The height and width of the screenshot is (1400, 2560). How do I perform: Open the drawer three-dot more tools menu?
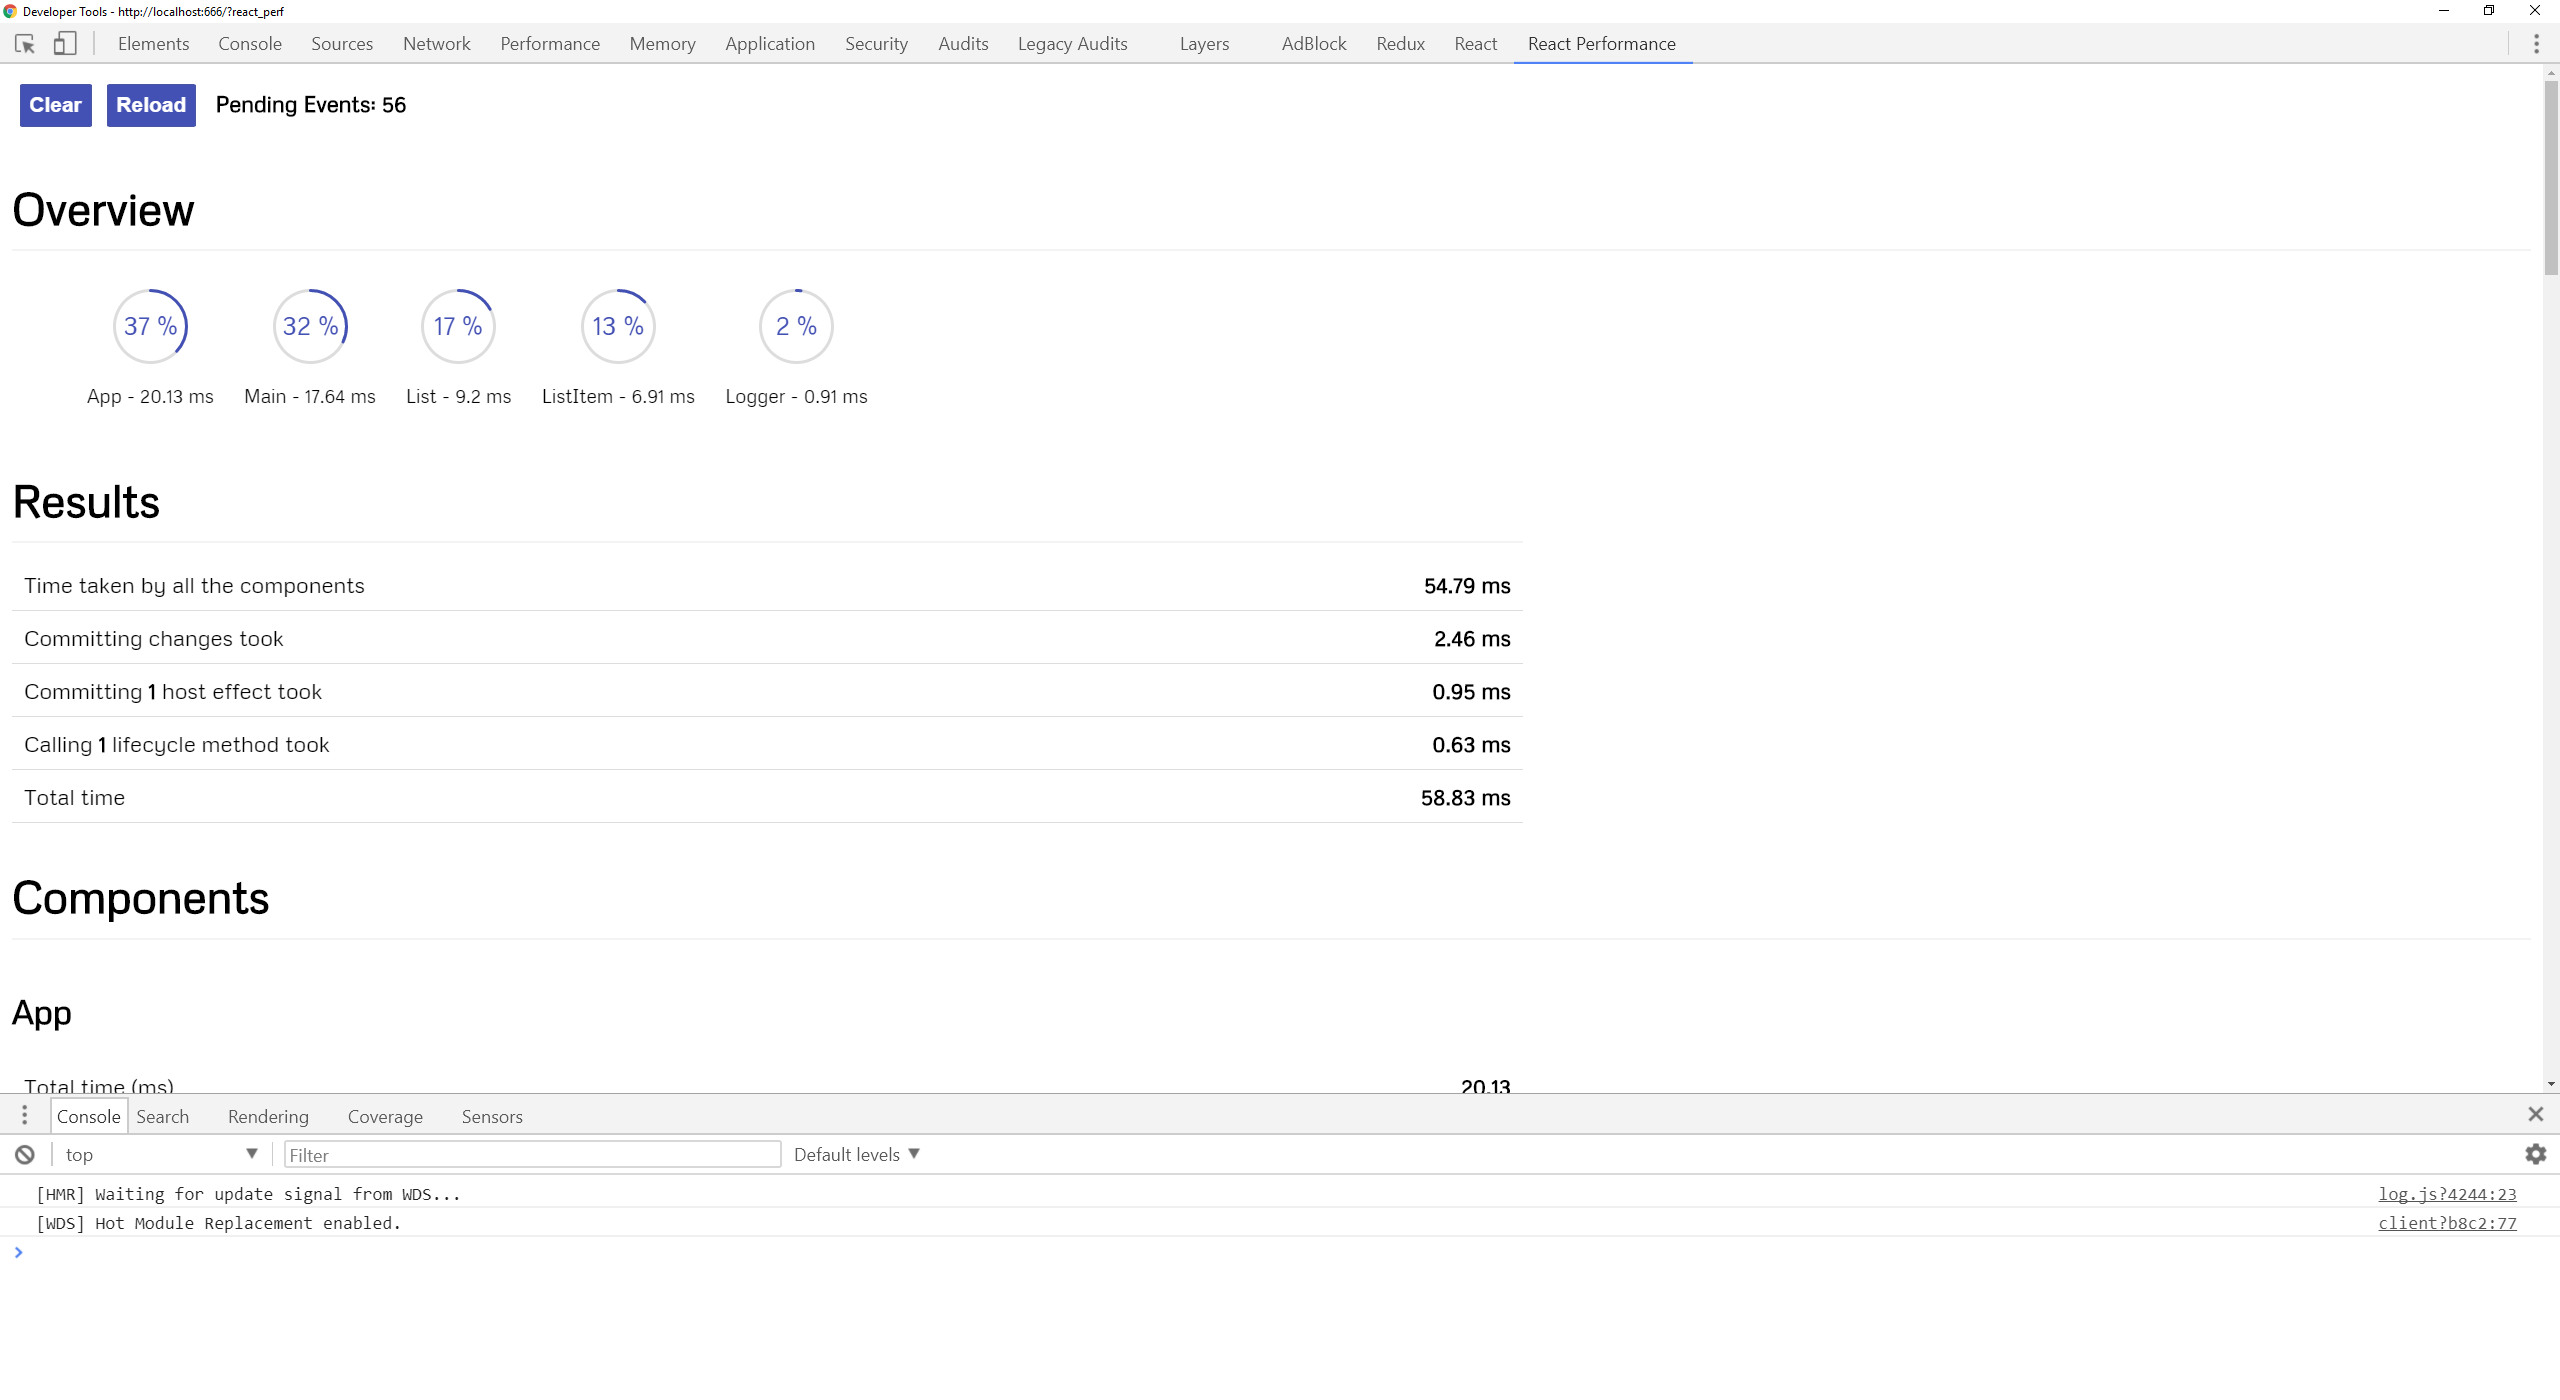tap(25, 1116)
